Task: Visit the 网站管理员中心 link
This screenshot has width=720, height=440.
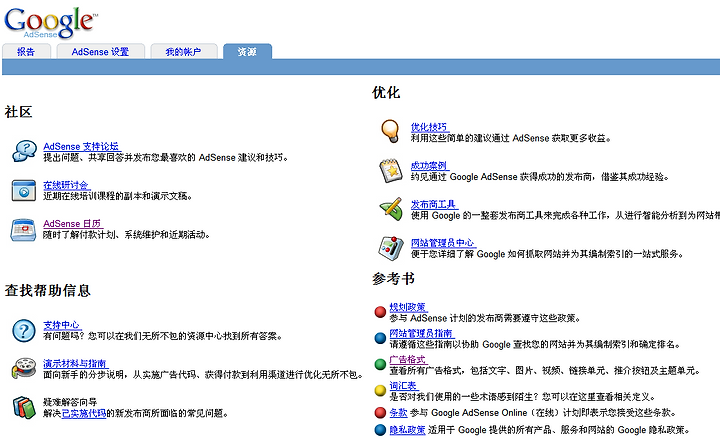Action: pyautogui.click(x=443, y=243)
